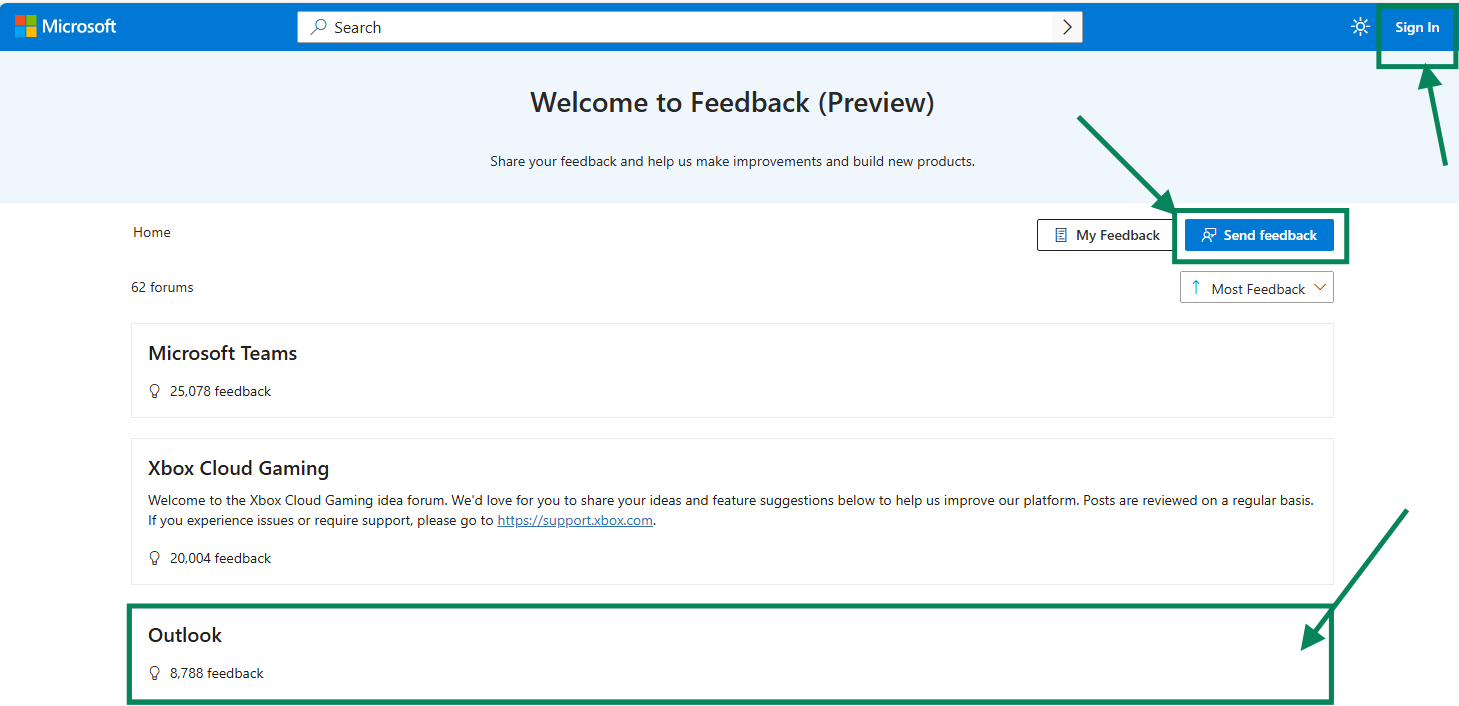
Task: Click the lightbulb icon beside 20,004 feedback
Action: (154, 558)
